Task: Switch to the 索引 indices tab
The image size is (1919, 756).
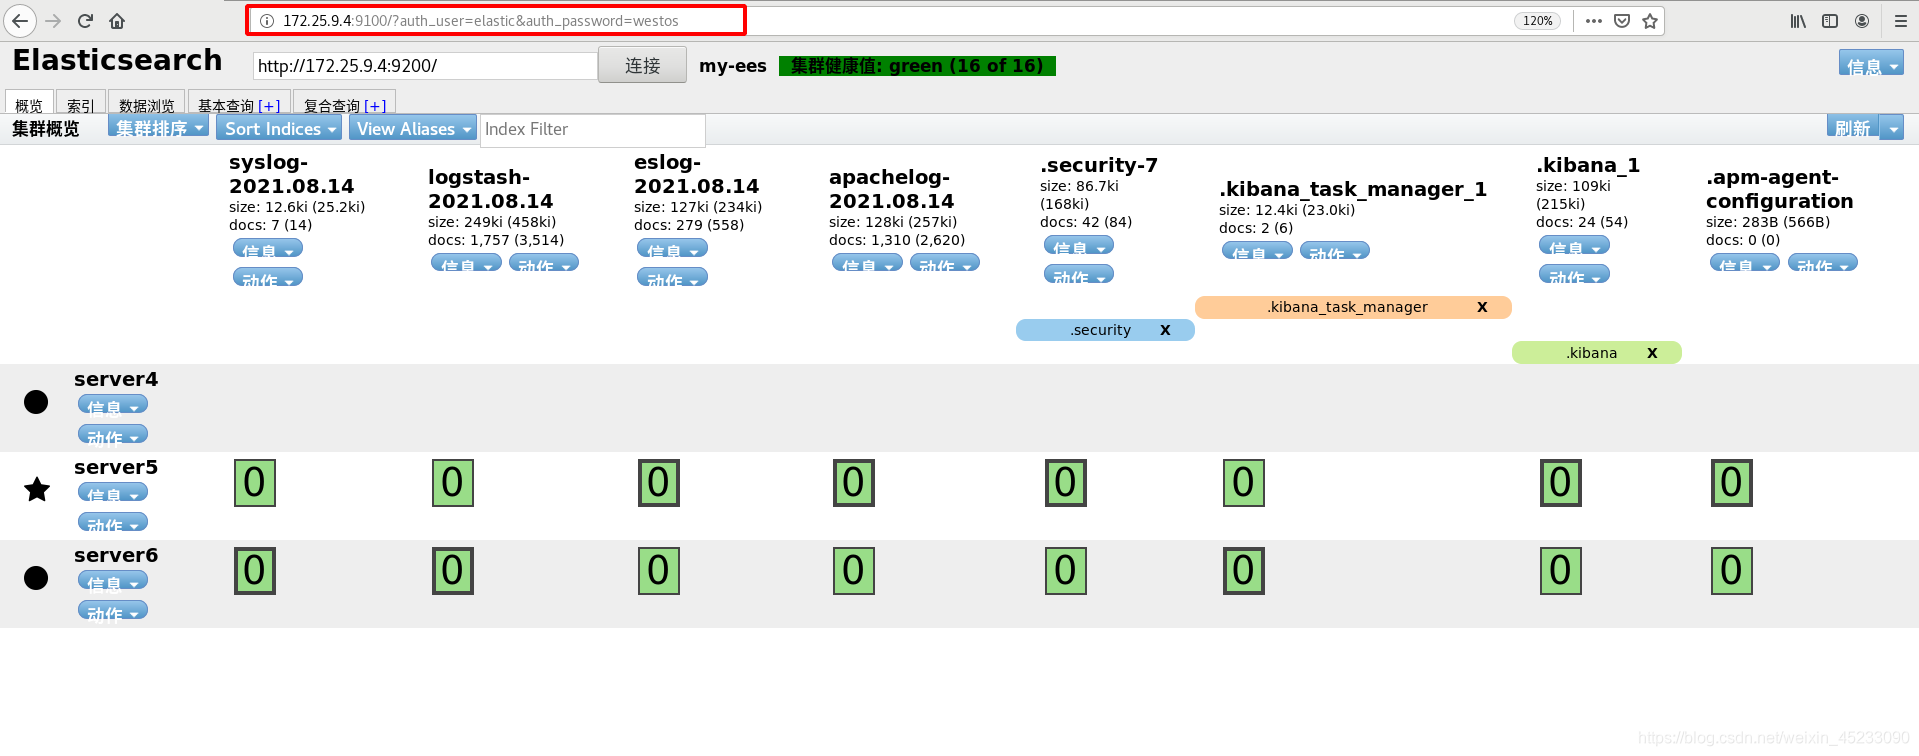Action: [x=81, y=104]
